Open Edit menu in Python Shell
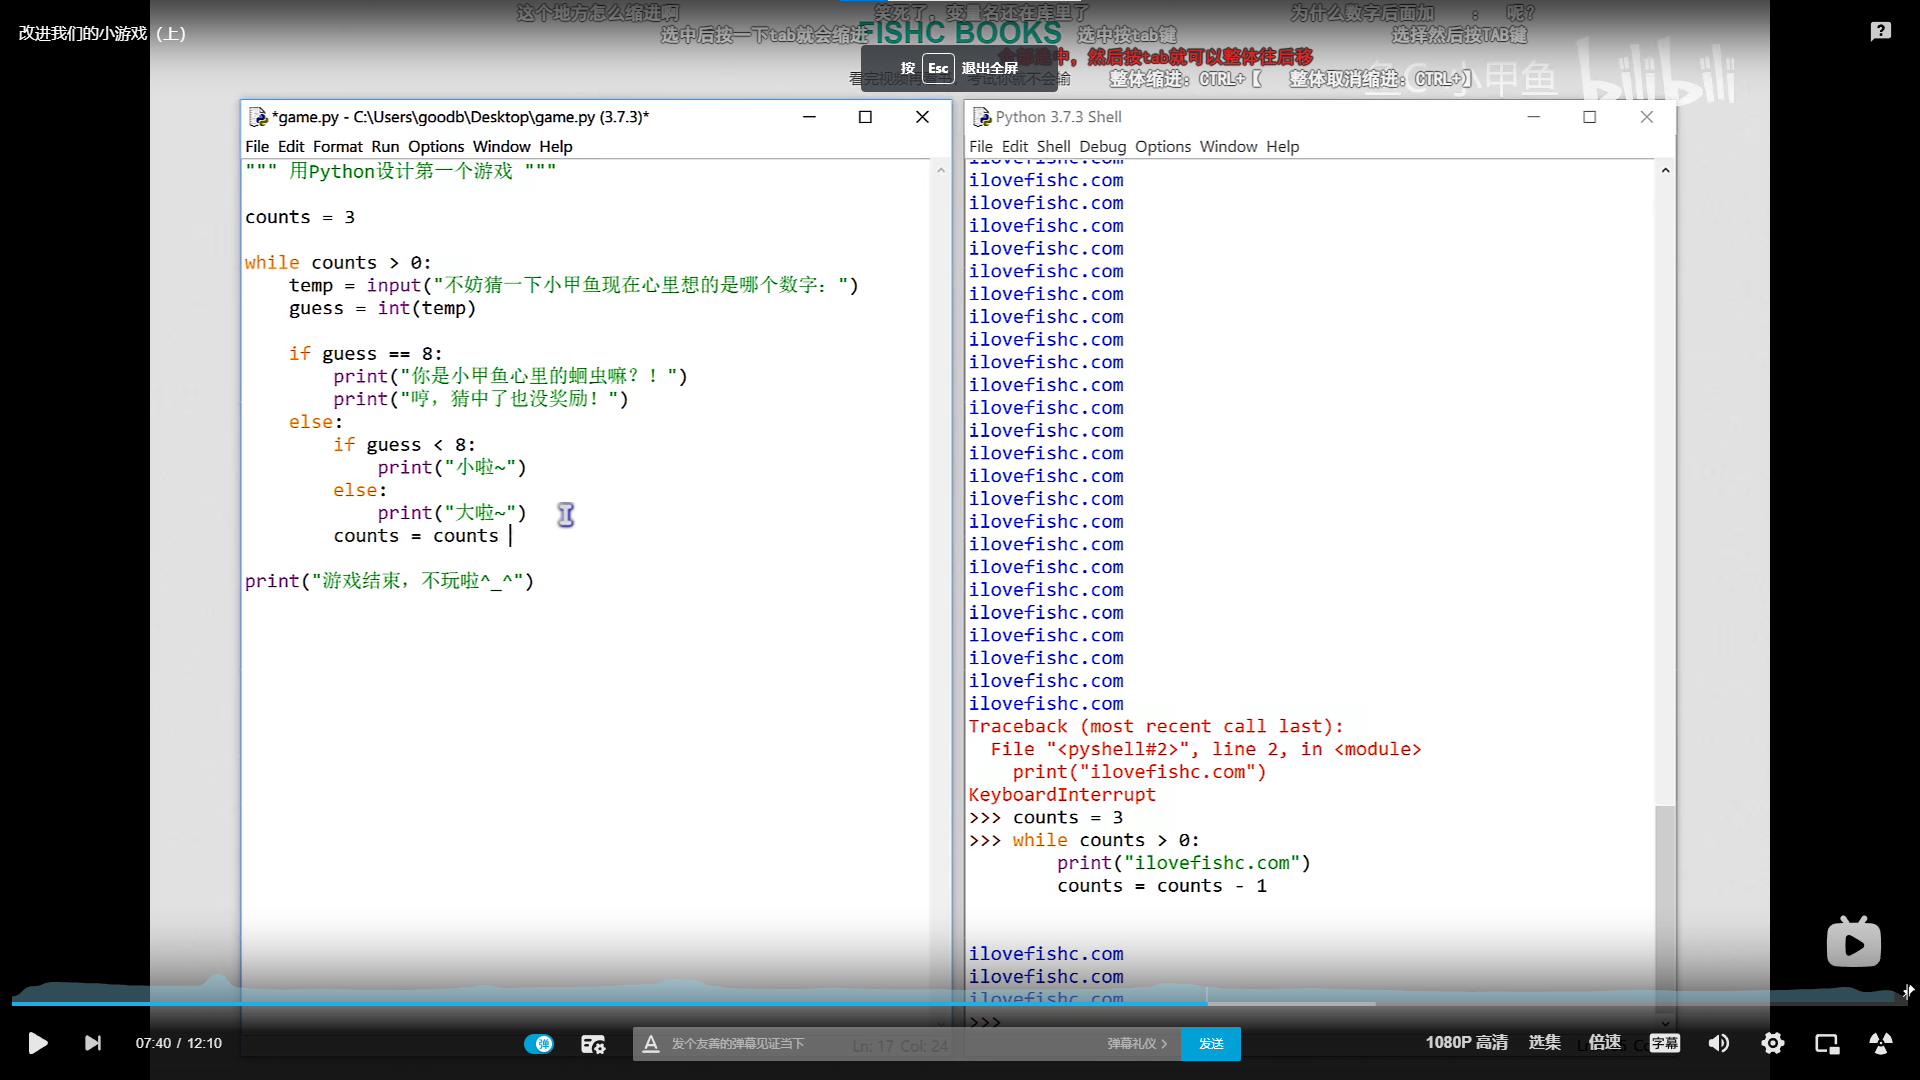The image size is (1920, 1080). [1015, 146]
